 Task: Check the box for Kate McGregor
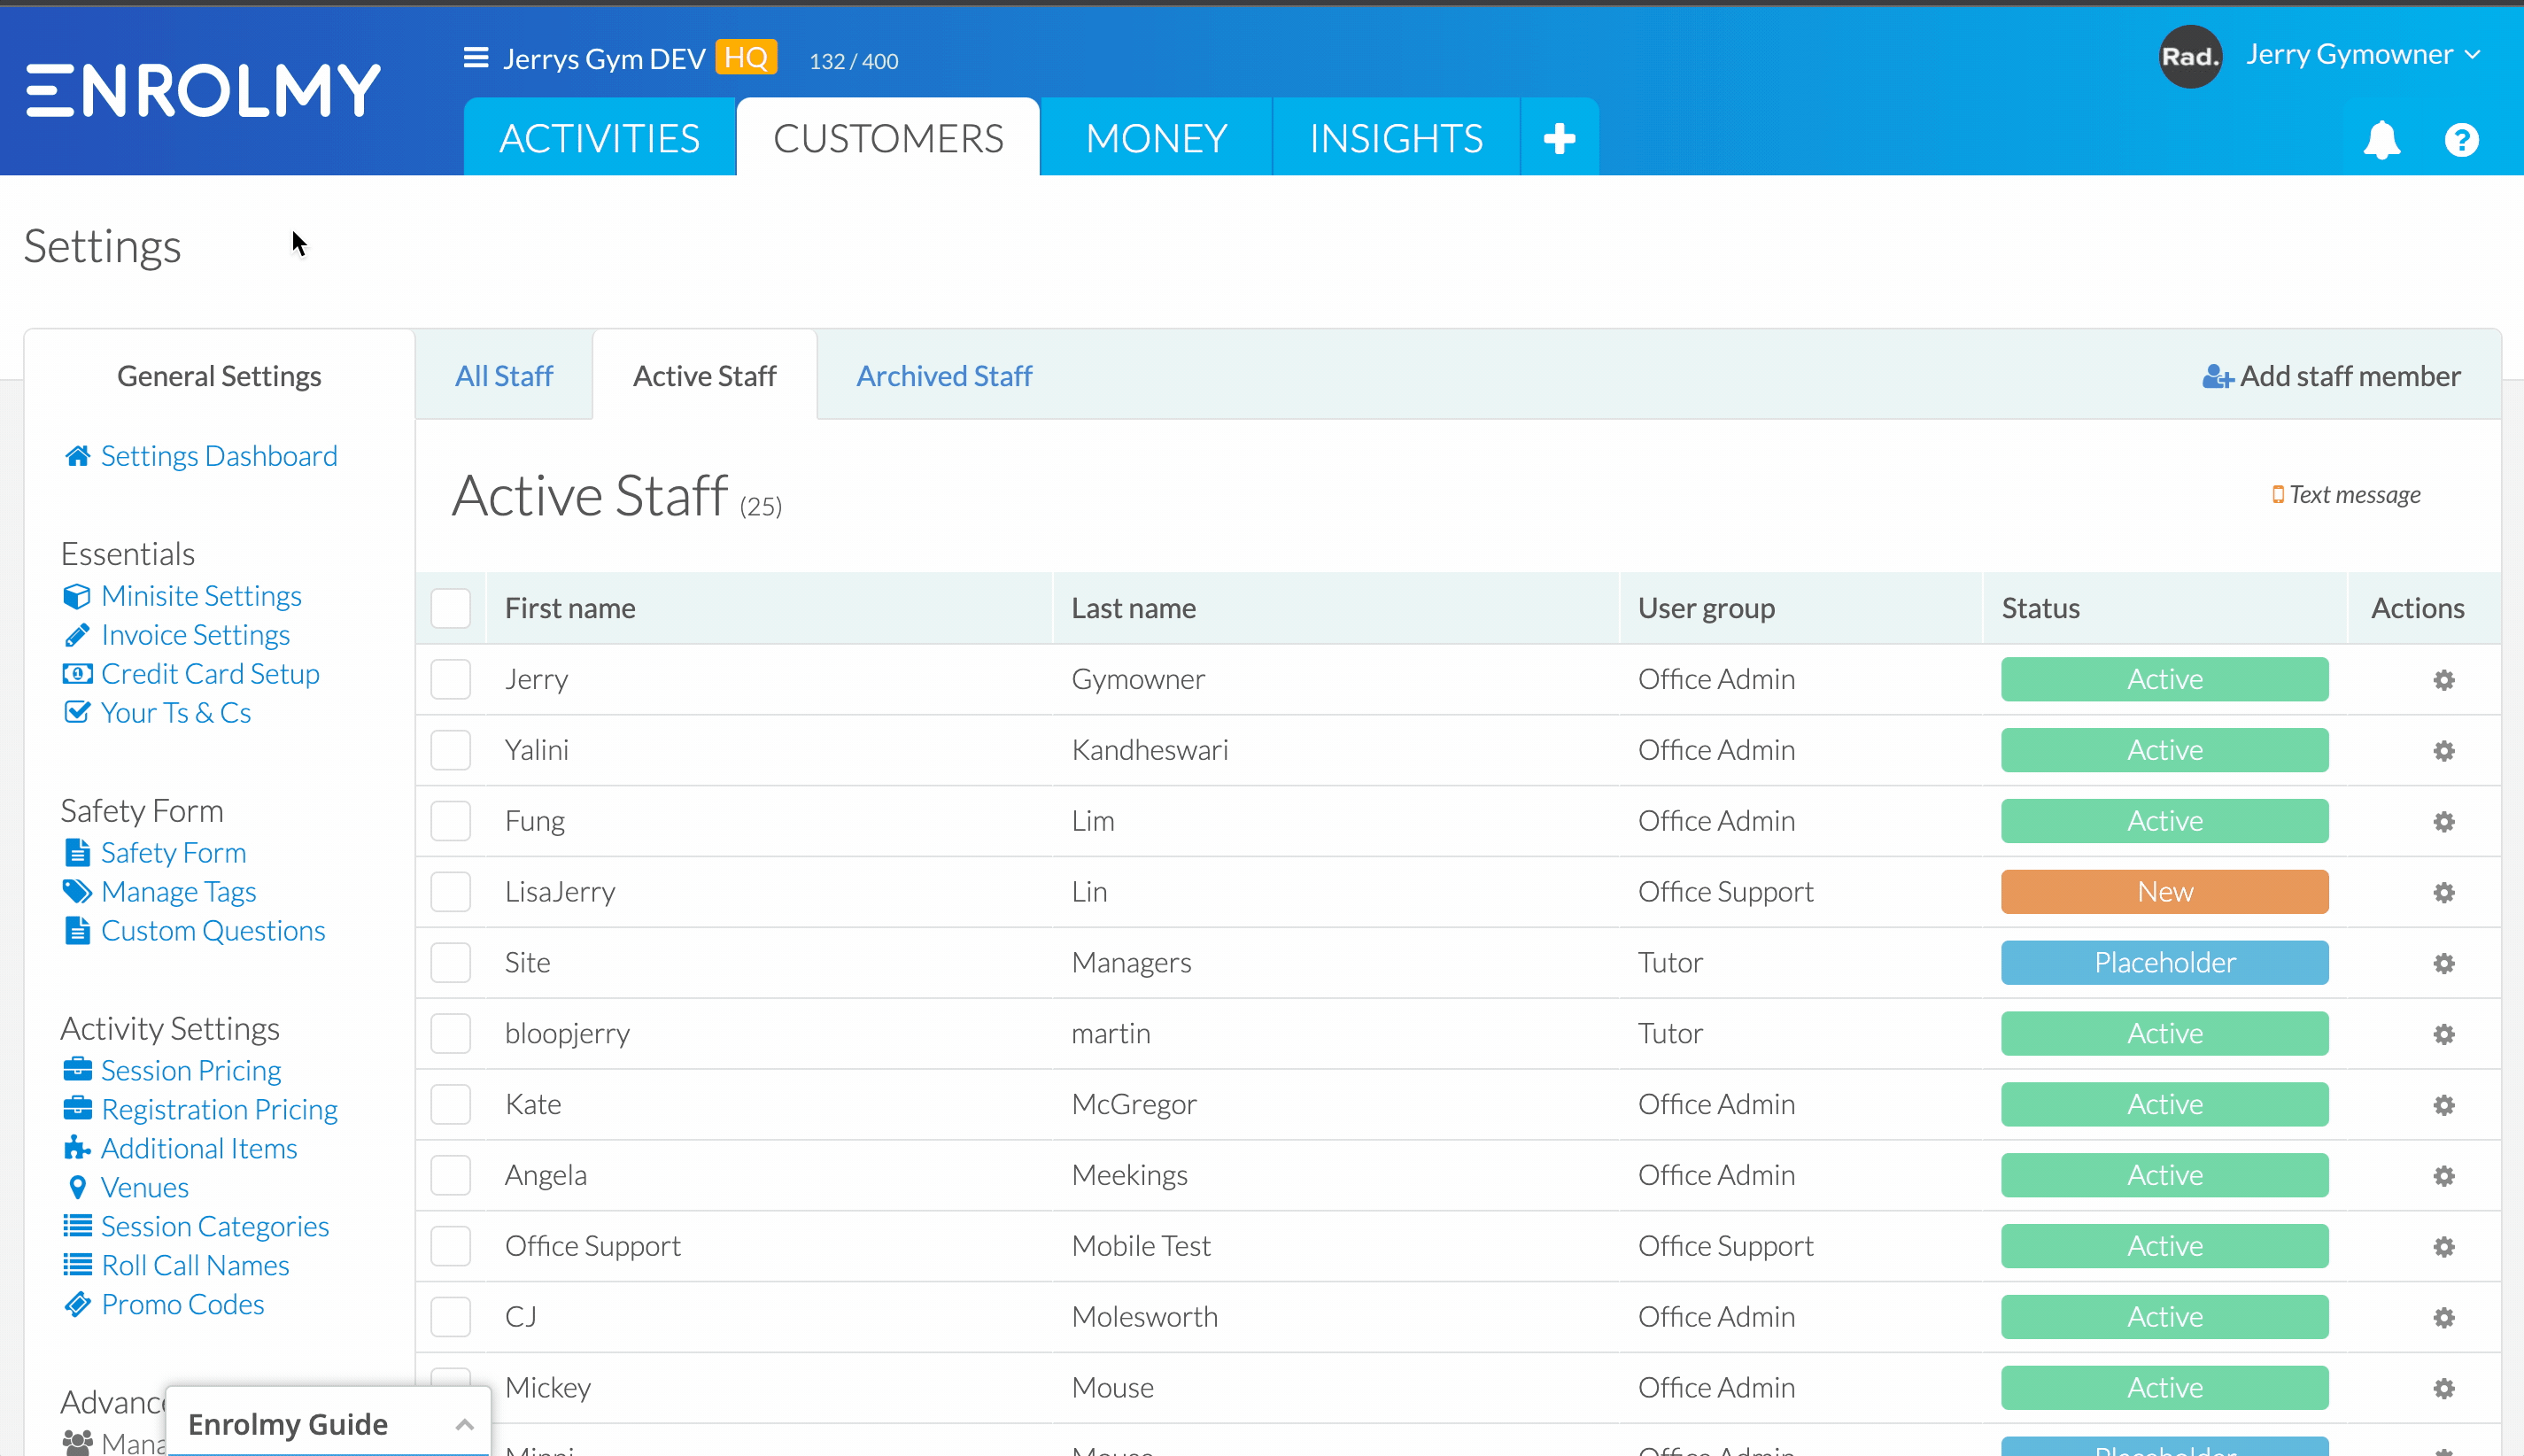click(451, 1104)
